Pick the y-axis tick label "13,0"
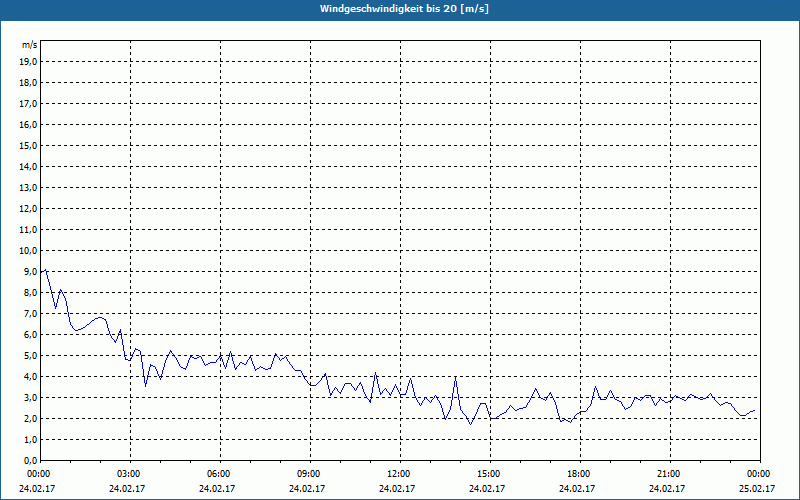 (x=28, y=188)
